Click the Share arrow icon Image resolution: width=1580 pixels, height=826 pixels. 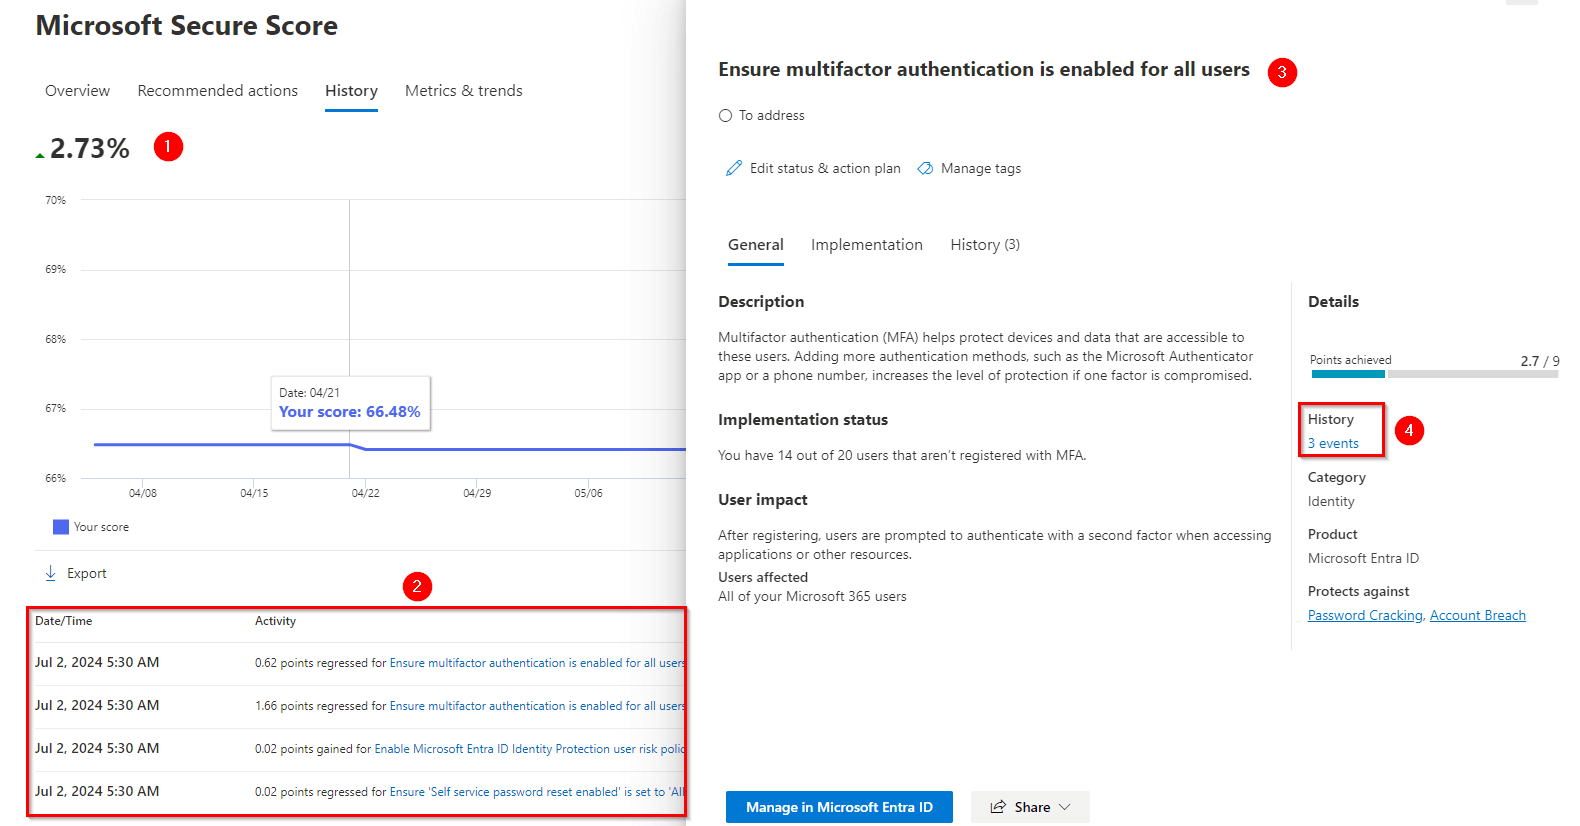pos(998,807)
